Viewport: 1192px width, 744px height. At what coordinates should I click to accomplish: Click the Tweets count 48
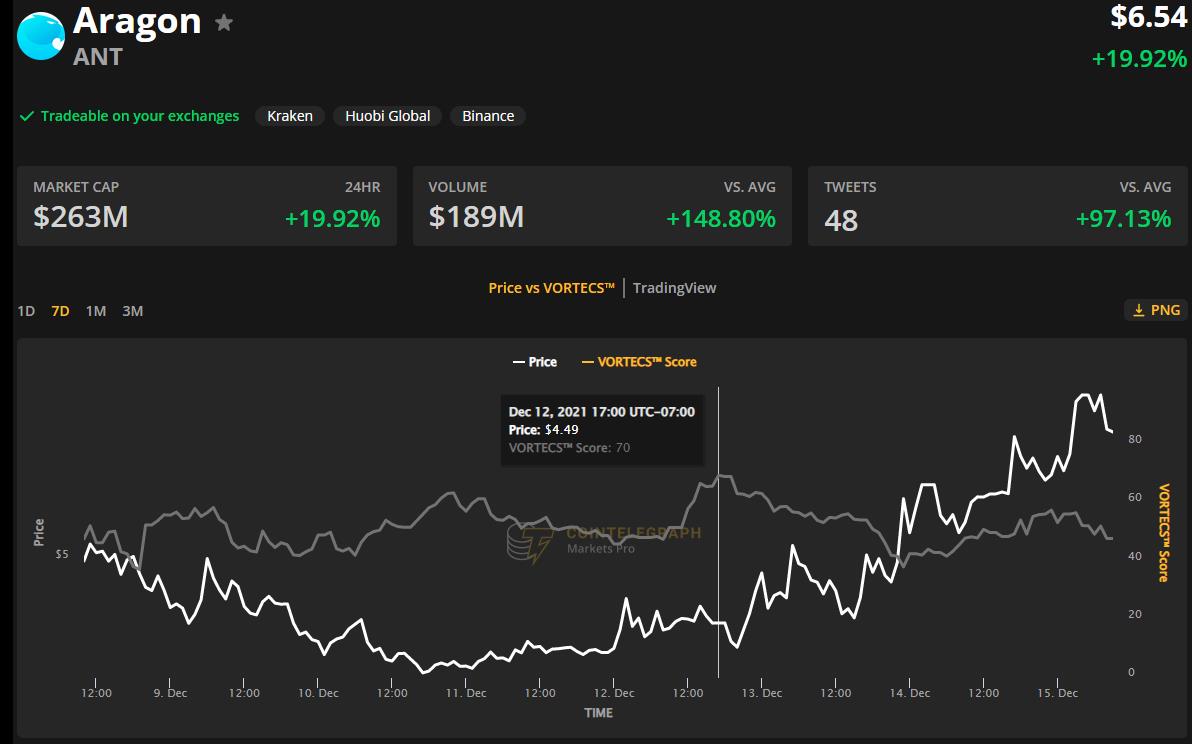click(841, 221)
